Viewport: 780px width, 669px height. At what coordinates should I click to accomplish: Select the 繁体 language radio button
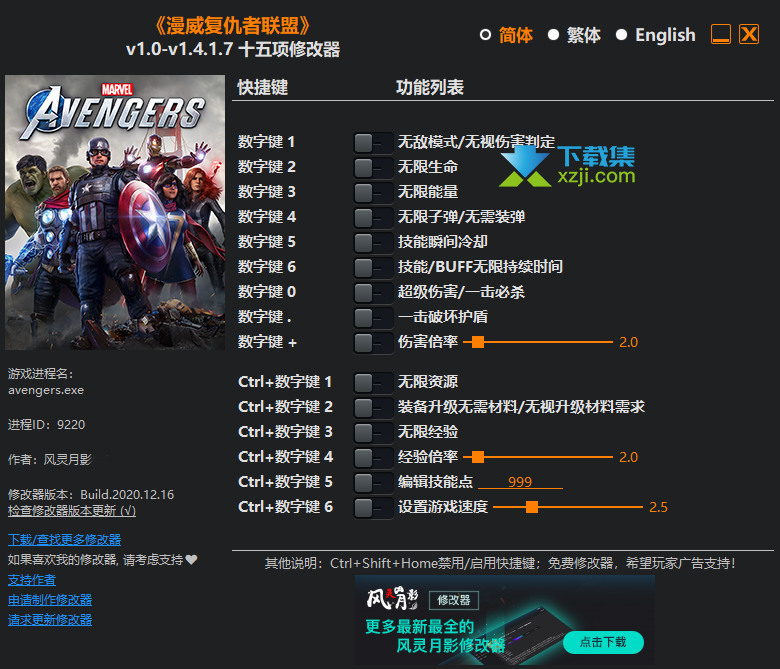[x=553, y=35]
